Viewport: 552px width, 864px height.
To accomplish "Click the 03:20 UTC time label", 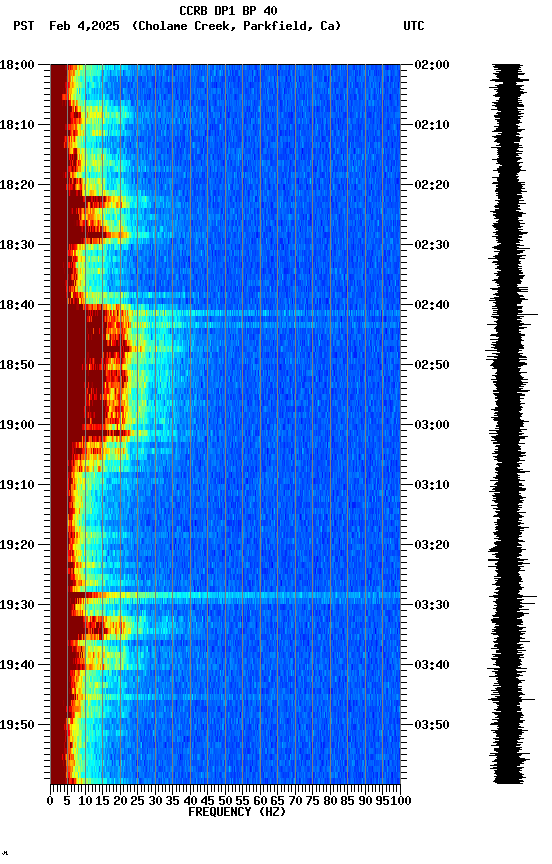I will tap(432, 545).
